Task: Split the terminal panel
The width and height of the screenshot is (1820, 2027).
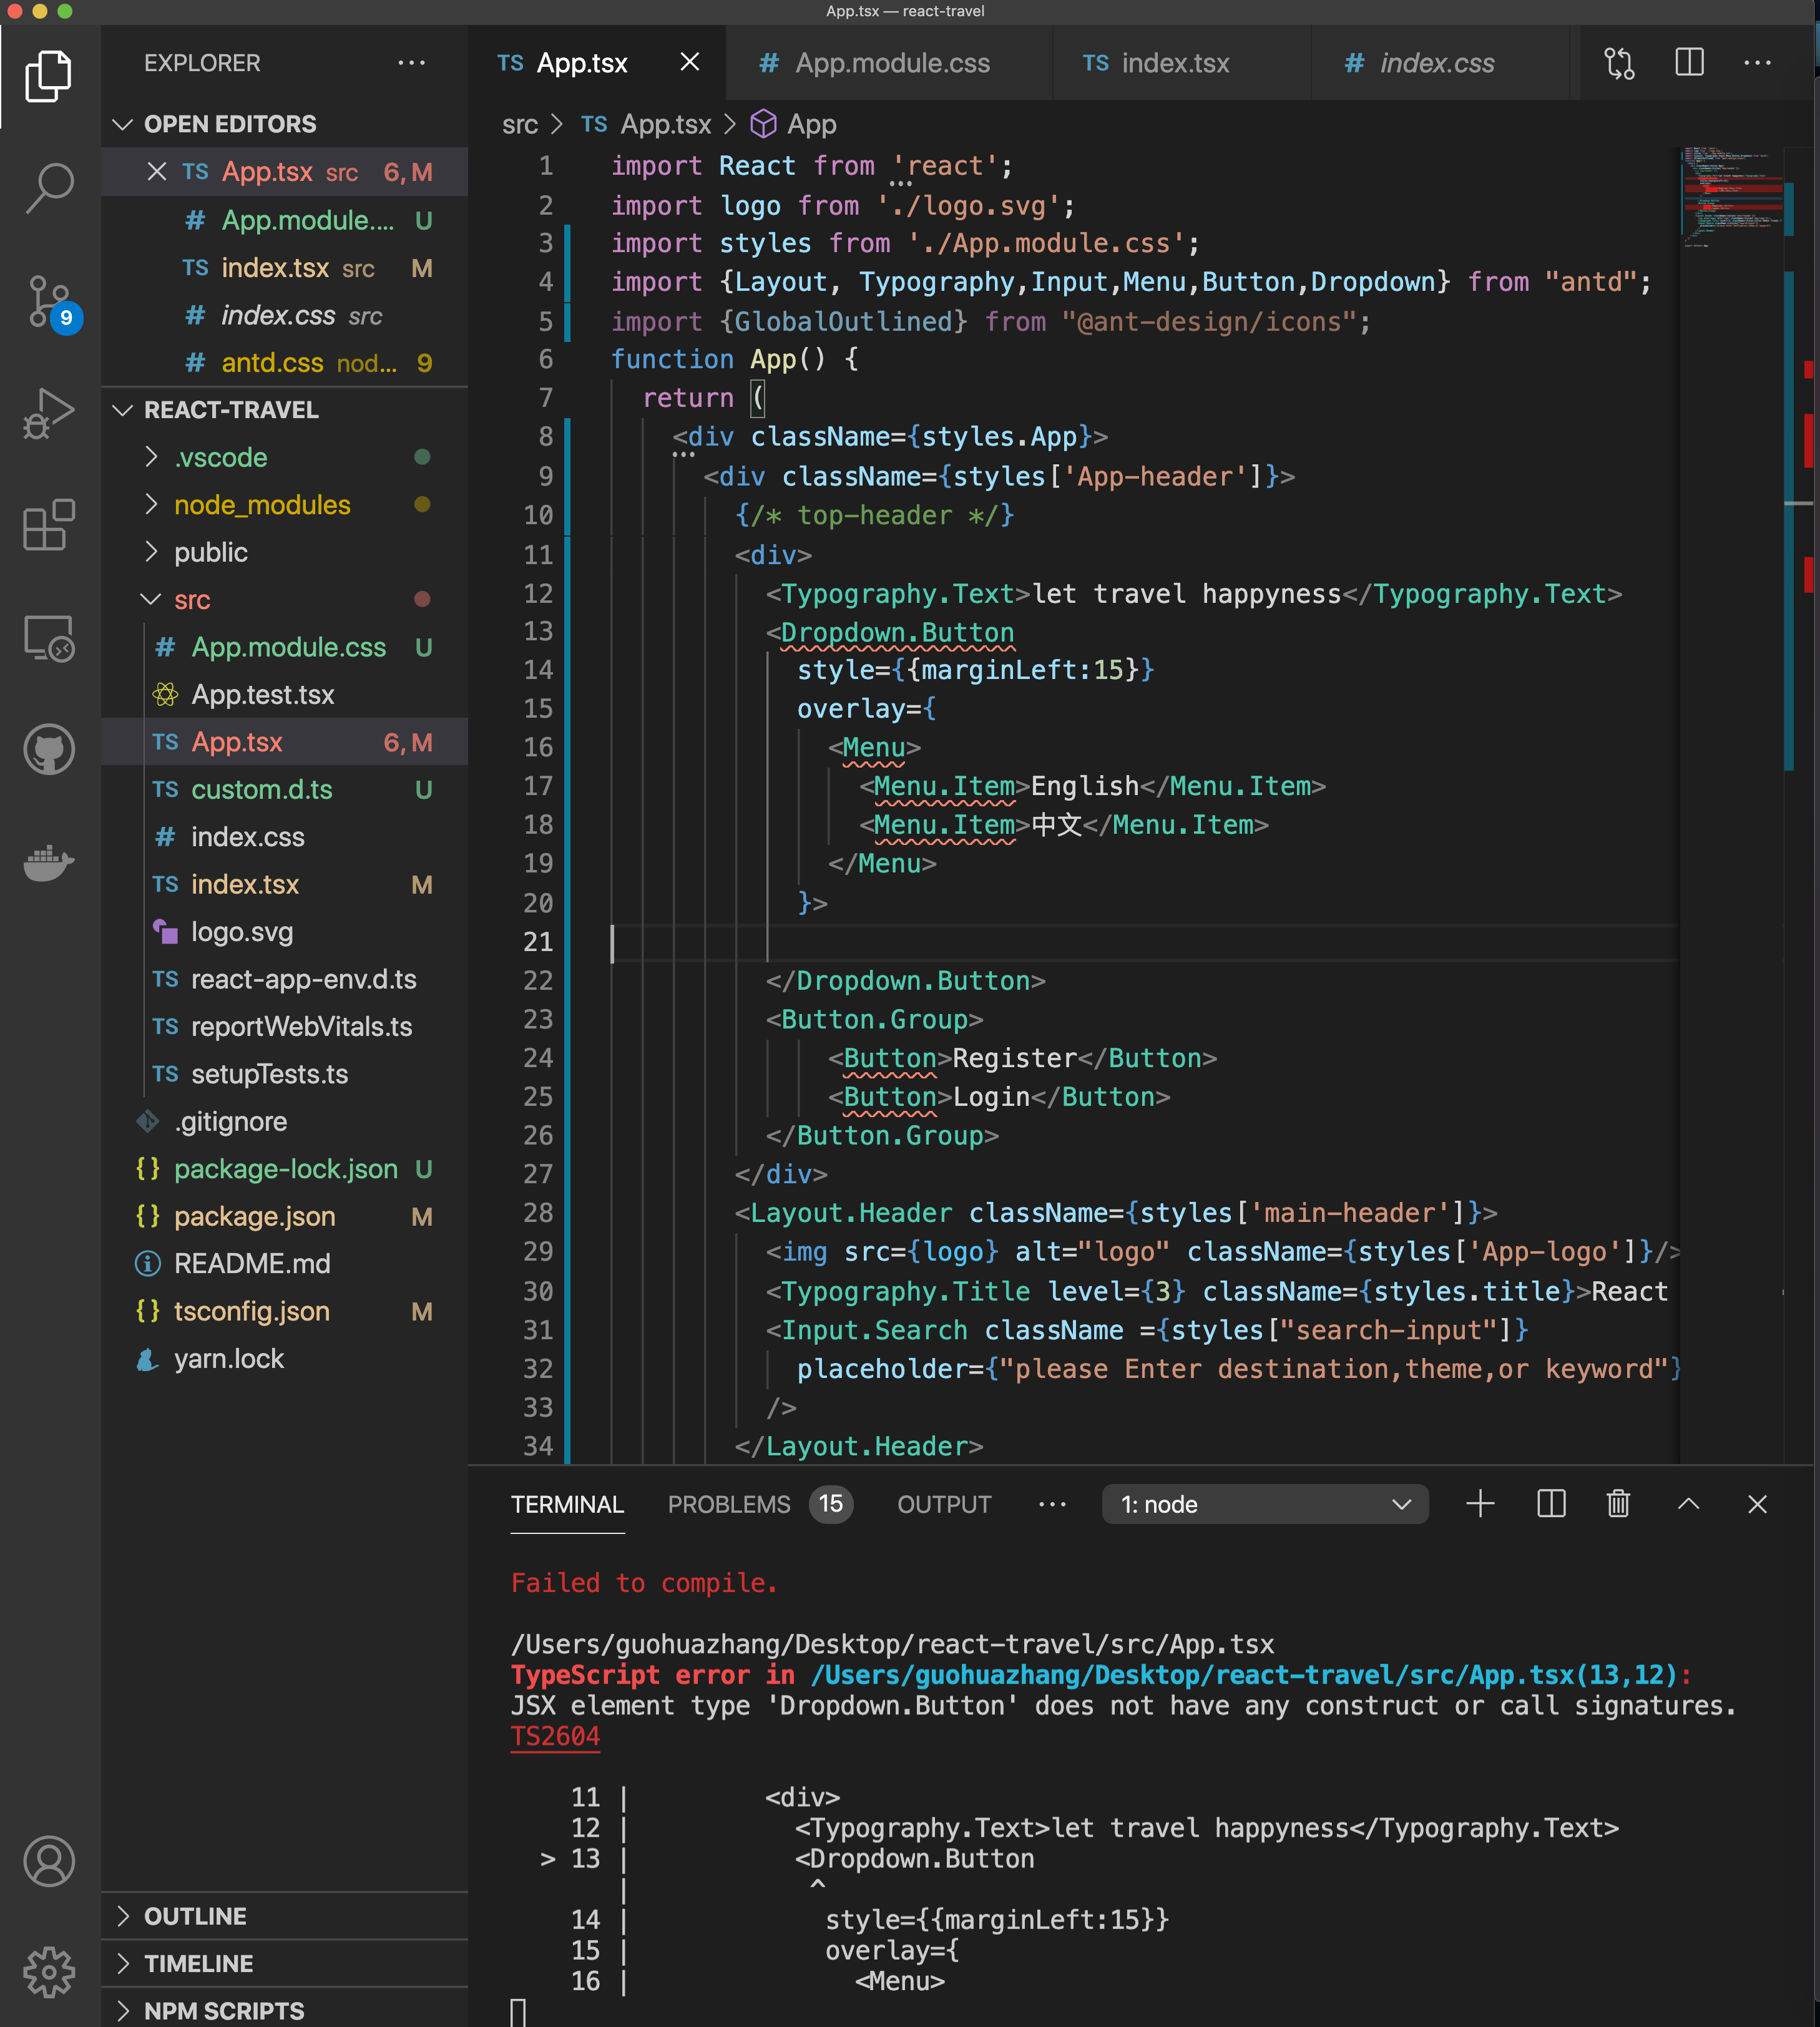Action: point(1551,1503)
